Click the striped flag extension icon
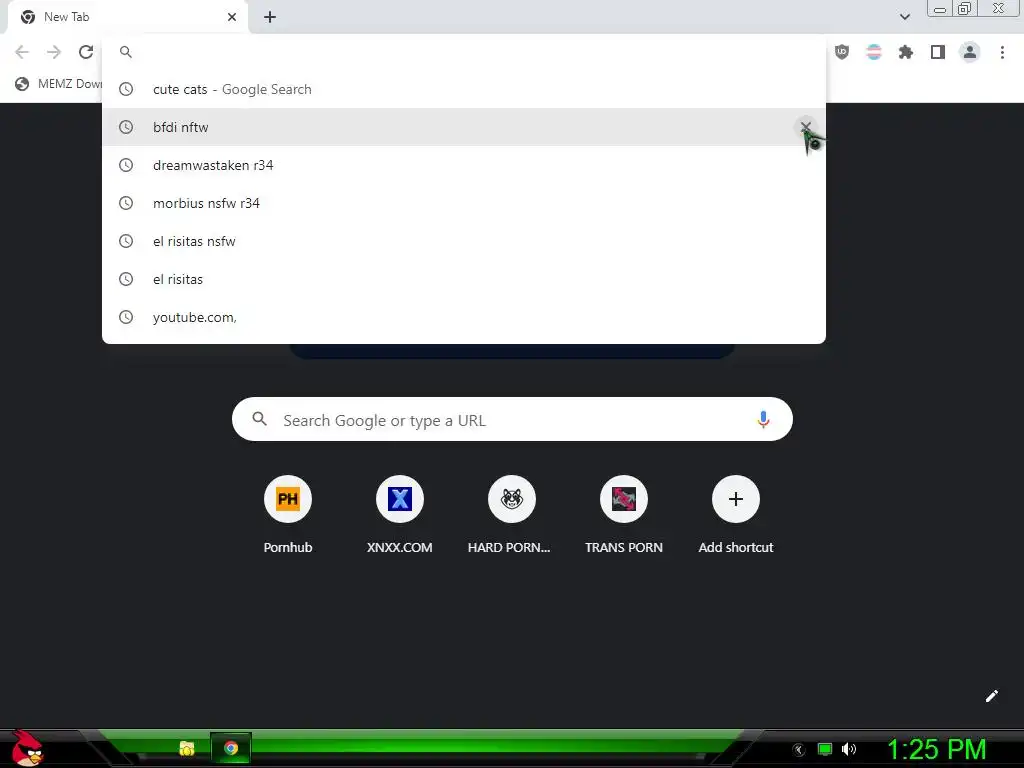Screen dimensions: 1024x768 [x=874, y=52]
